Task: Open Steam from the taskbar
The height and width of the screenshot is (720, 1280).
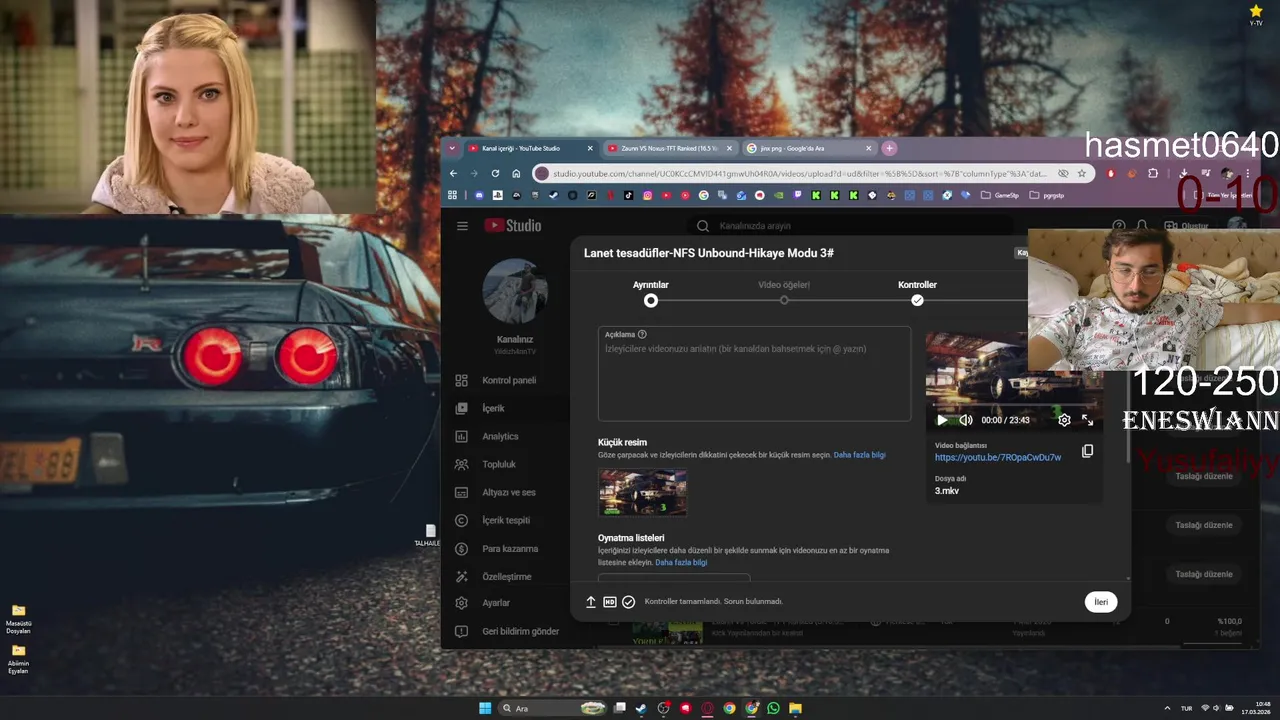Action: point(641,708)
